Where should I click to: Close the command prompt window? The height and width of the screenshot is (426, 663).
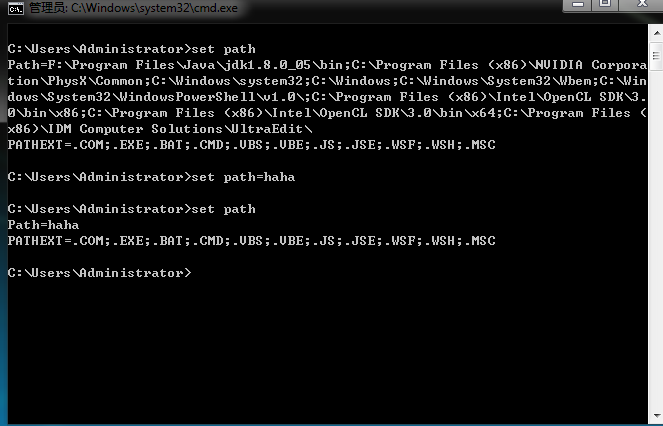(x=641, y=4)
